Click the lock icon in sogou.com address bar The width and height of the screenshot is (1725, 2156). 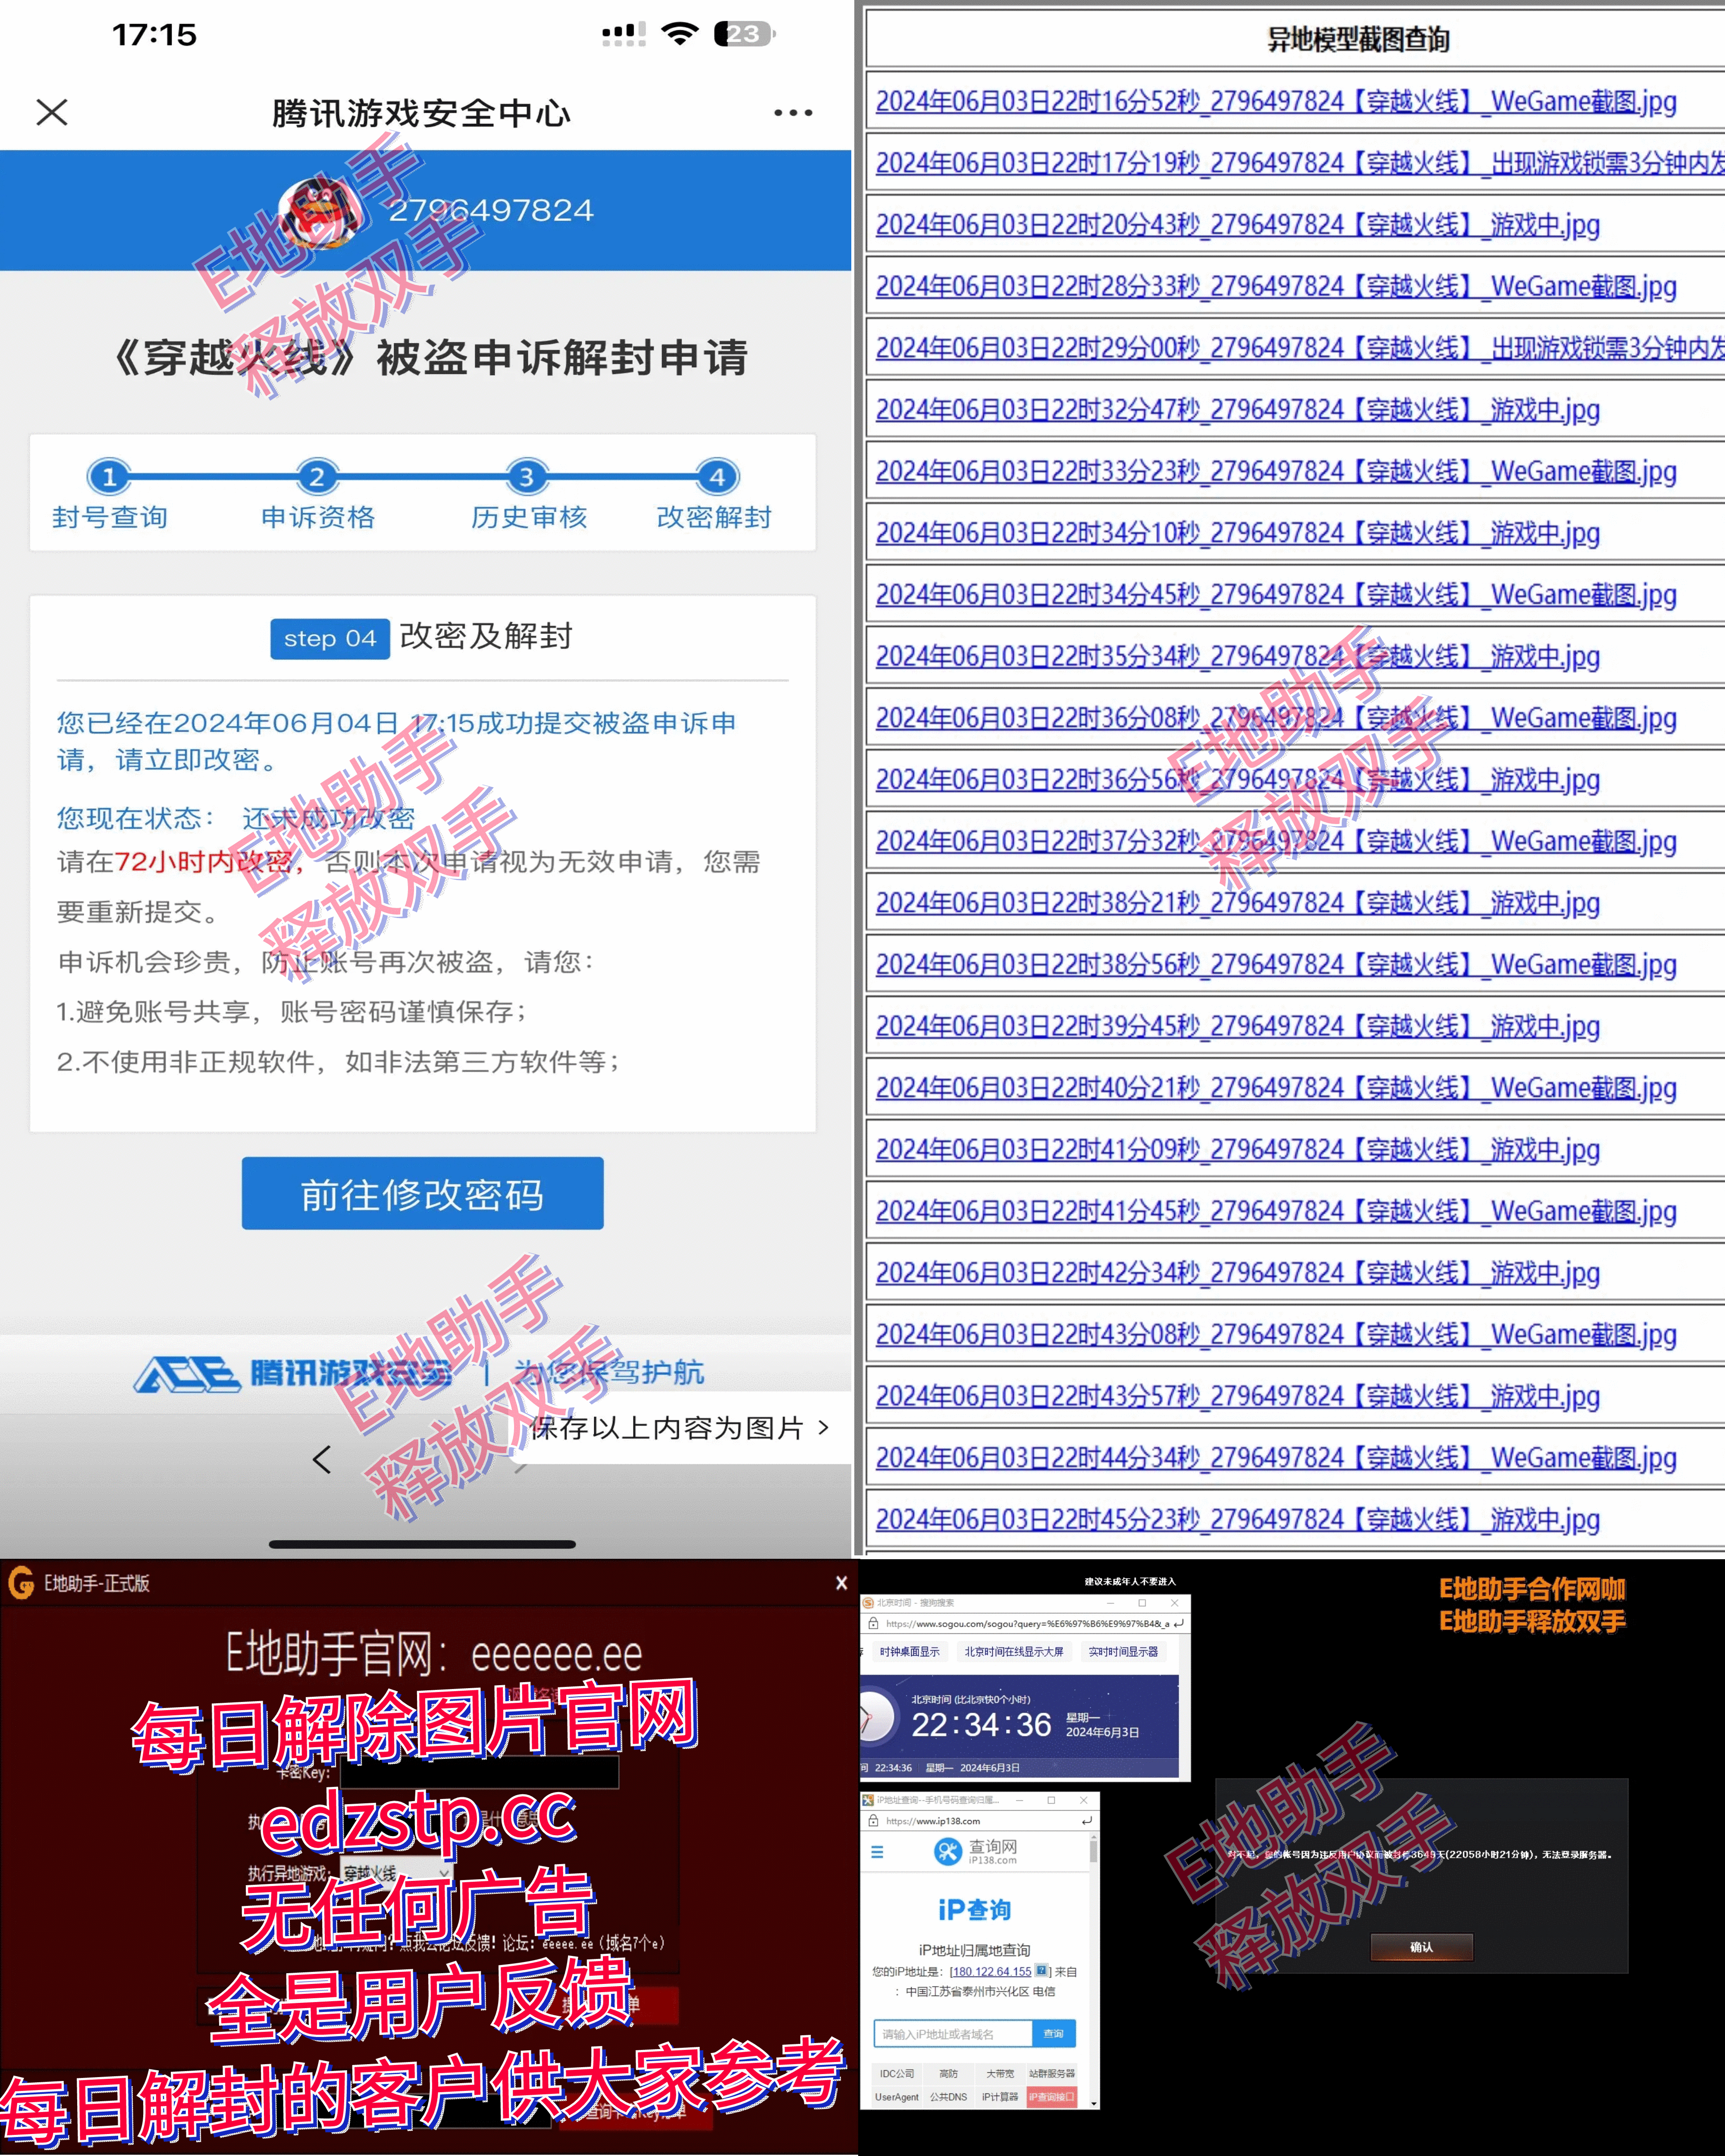click(x=873, y=1624)
